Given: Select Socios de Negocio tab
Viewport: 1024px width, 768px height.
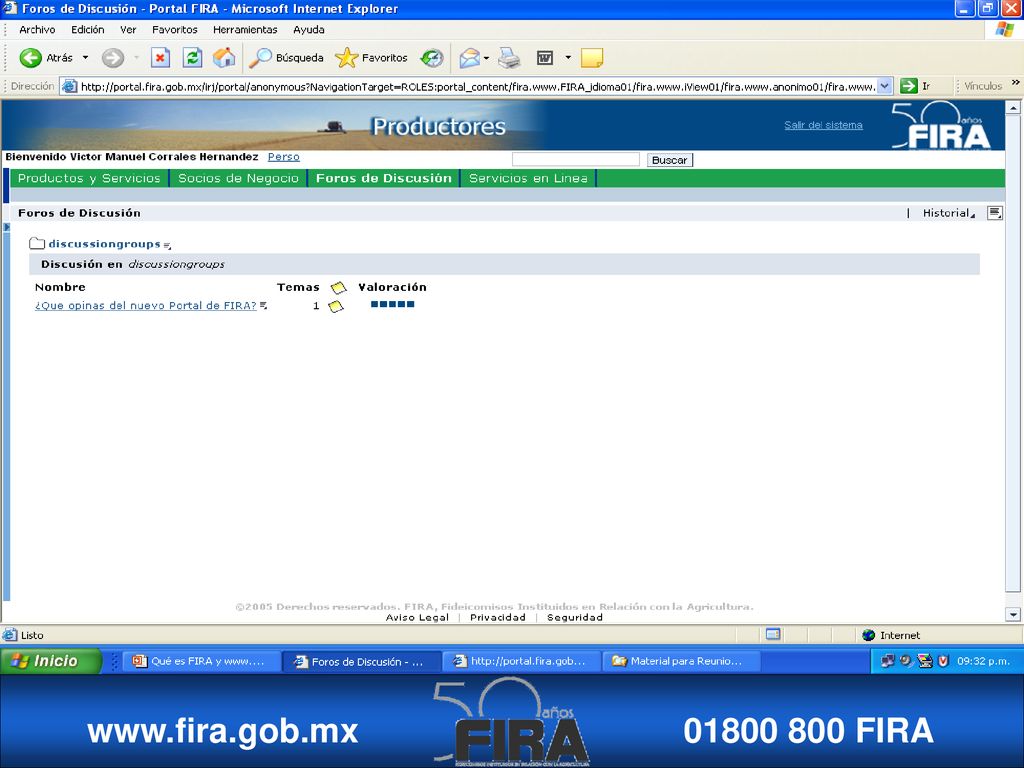Looking at the screenshot, I should tap(238, 178).
